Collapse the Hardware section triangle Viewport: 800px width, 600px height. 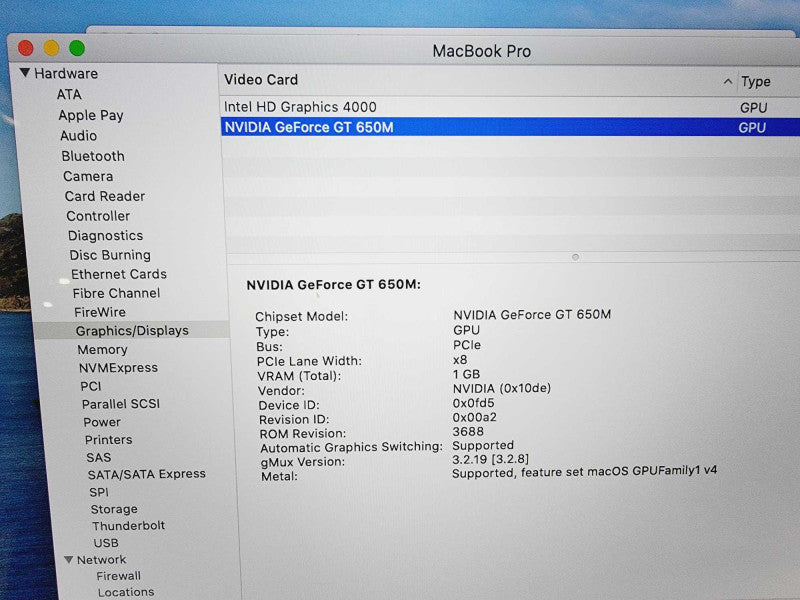[x=24, y=72]
